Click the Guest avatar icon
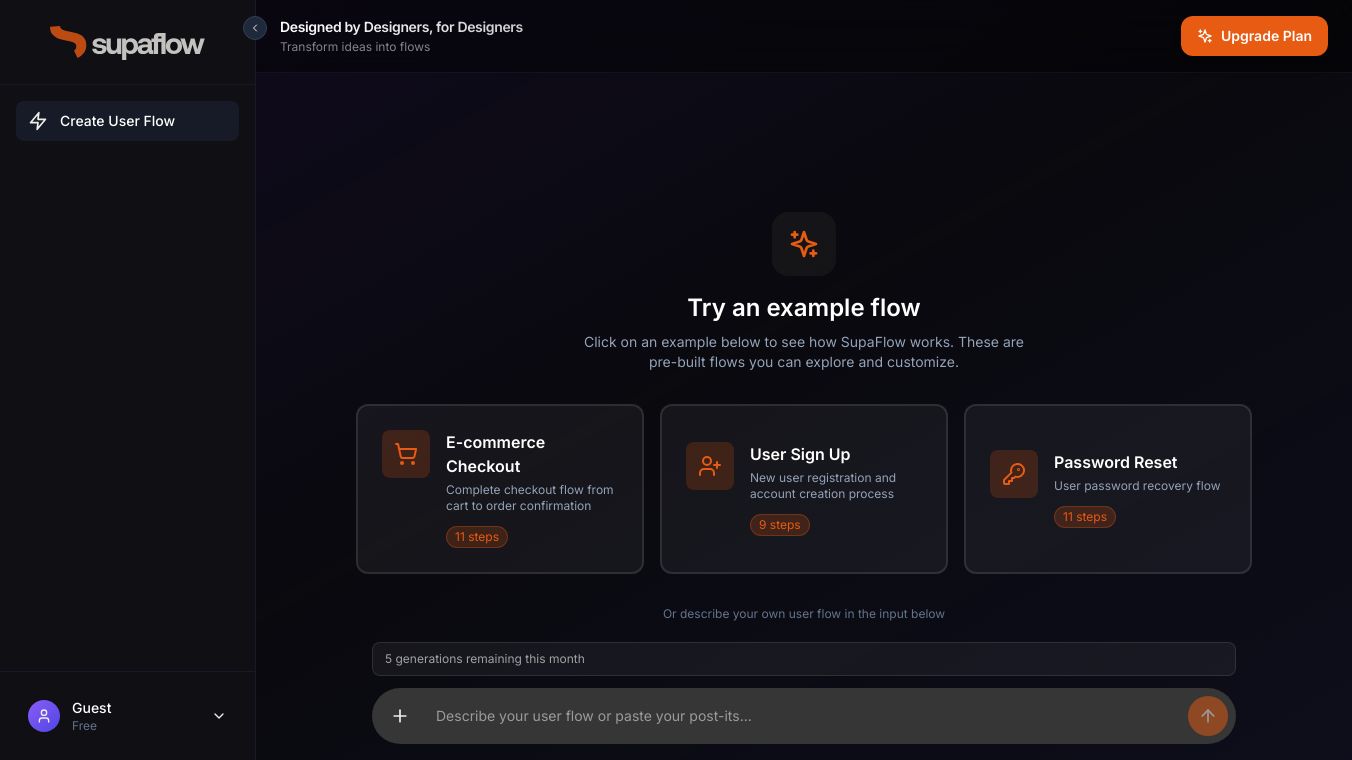The height and width of the screenshot is (760, 1352). [x=44, y=716]
